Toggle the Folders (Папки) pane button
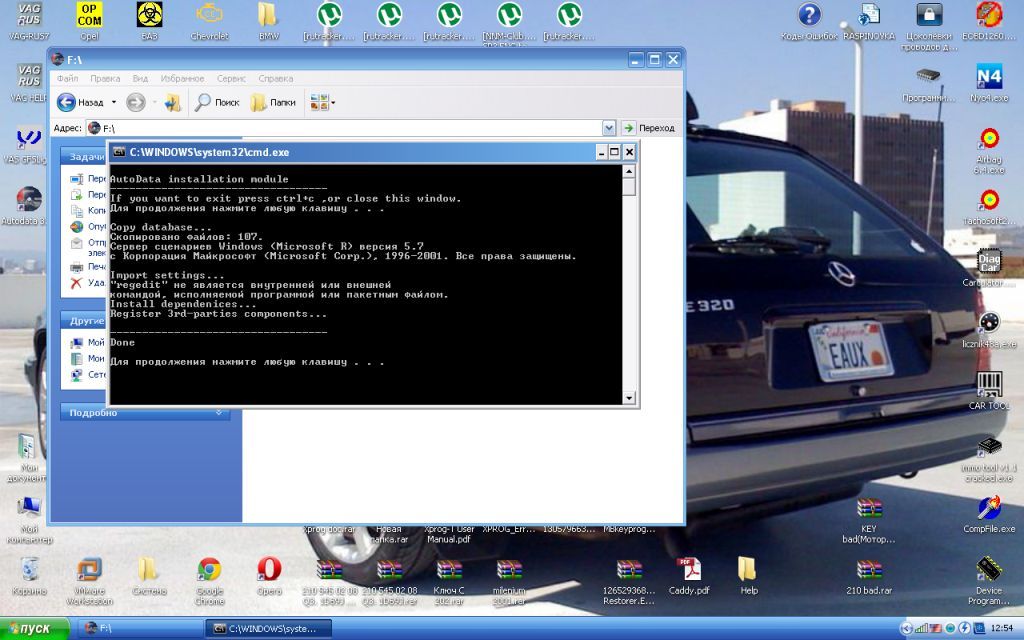 (x=273, y=102)
